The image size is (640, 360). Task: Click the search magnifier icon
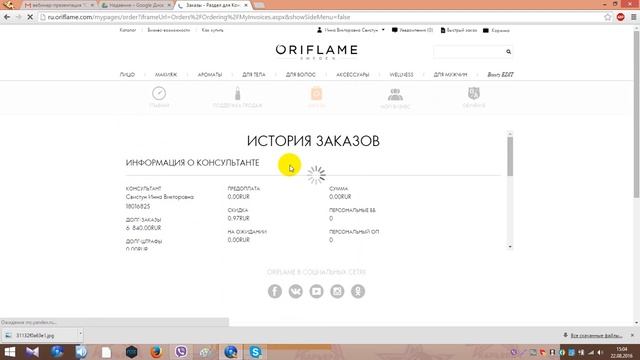tap(508, 52)
